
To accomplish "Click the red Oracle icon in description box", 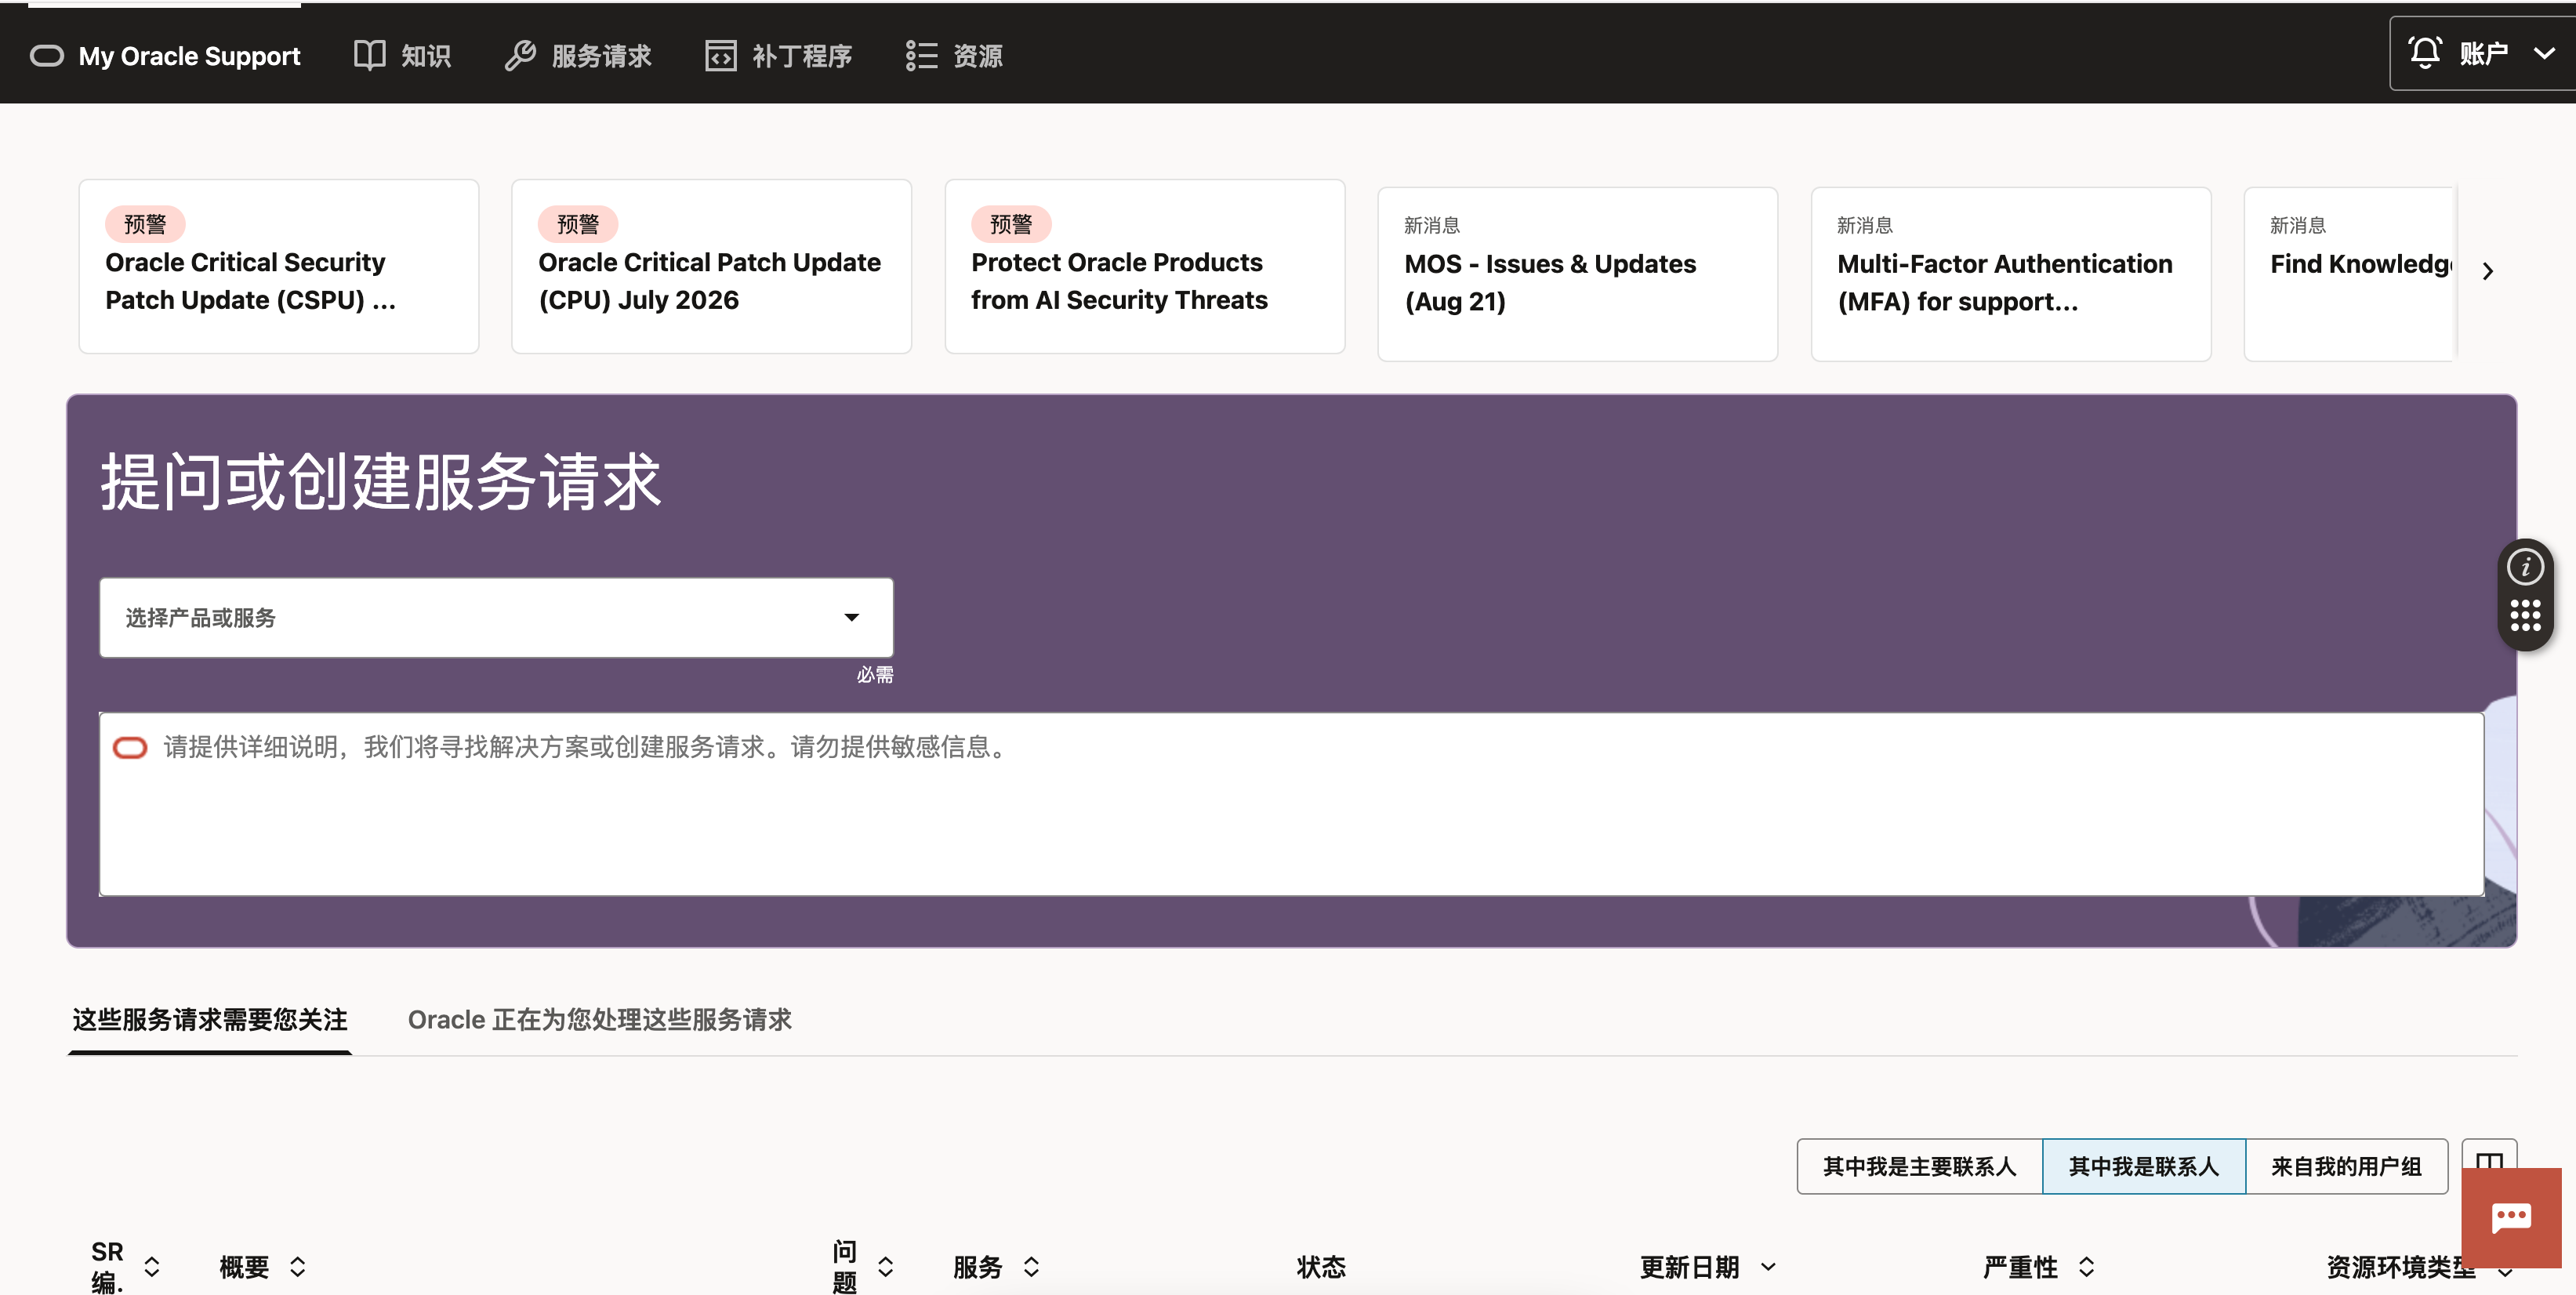I will click(x=130, y=747).
